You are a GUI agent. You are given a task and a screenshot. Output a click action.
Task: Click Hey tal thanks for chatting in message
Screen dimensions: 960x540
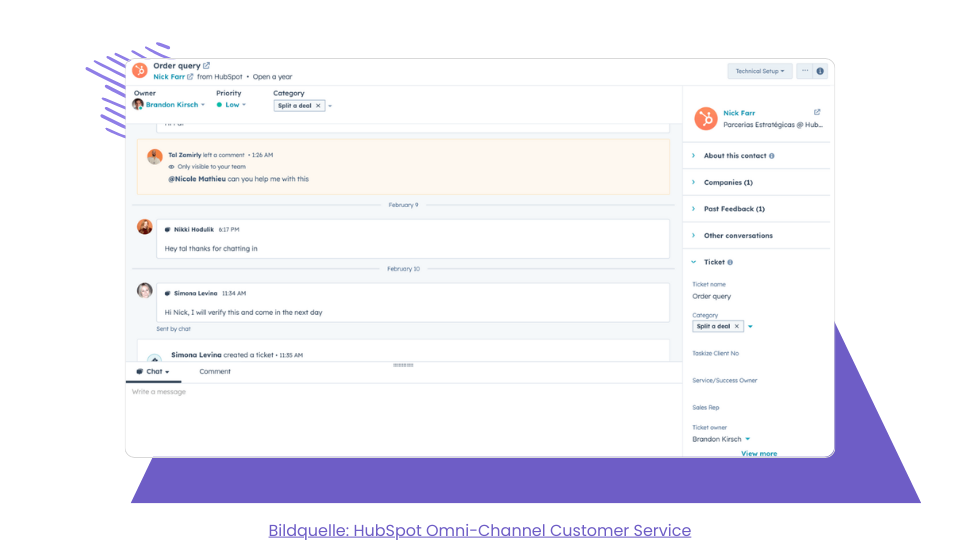coord(211,249)
